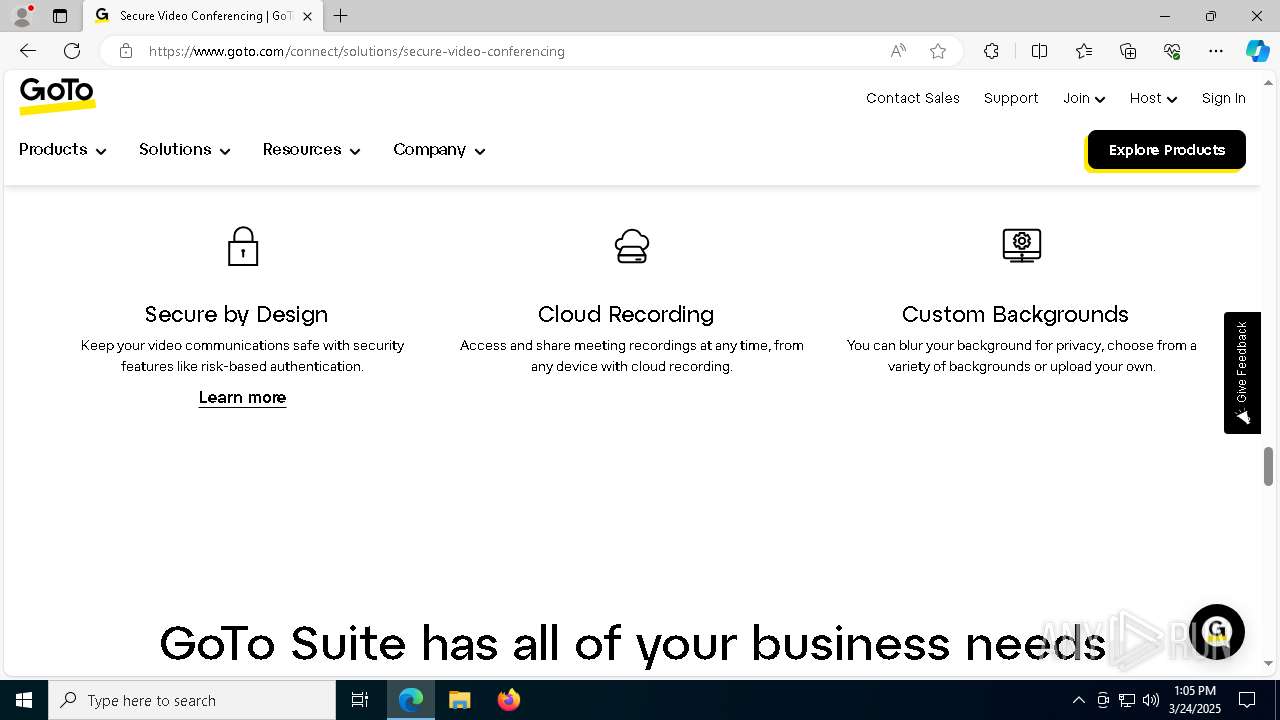Click Explore Products button

[1166, 150]
